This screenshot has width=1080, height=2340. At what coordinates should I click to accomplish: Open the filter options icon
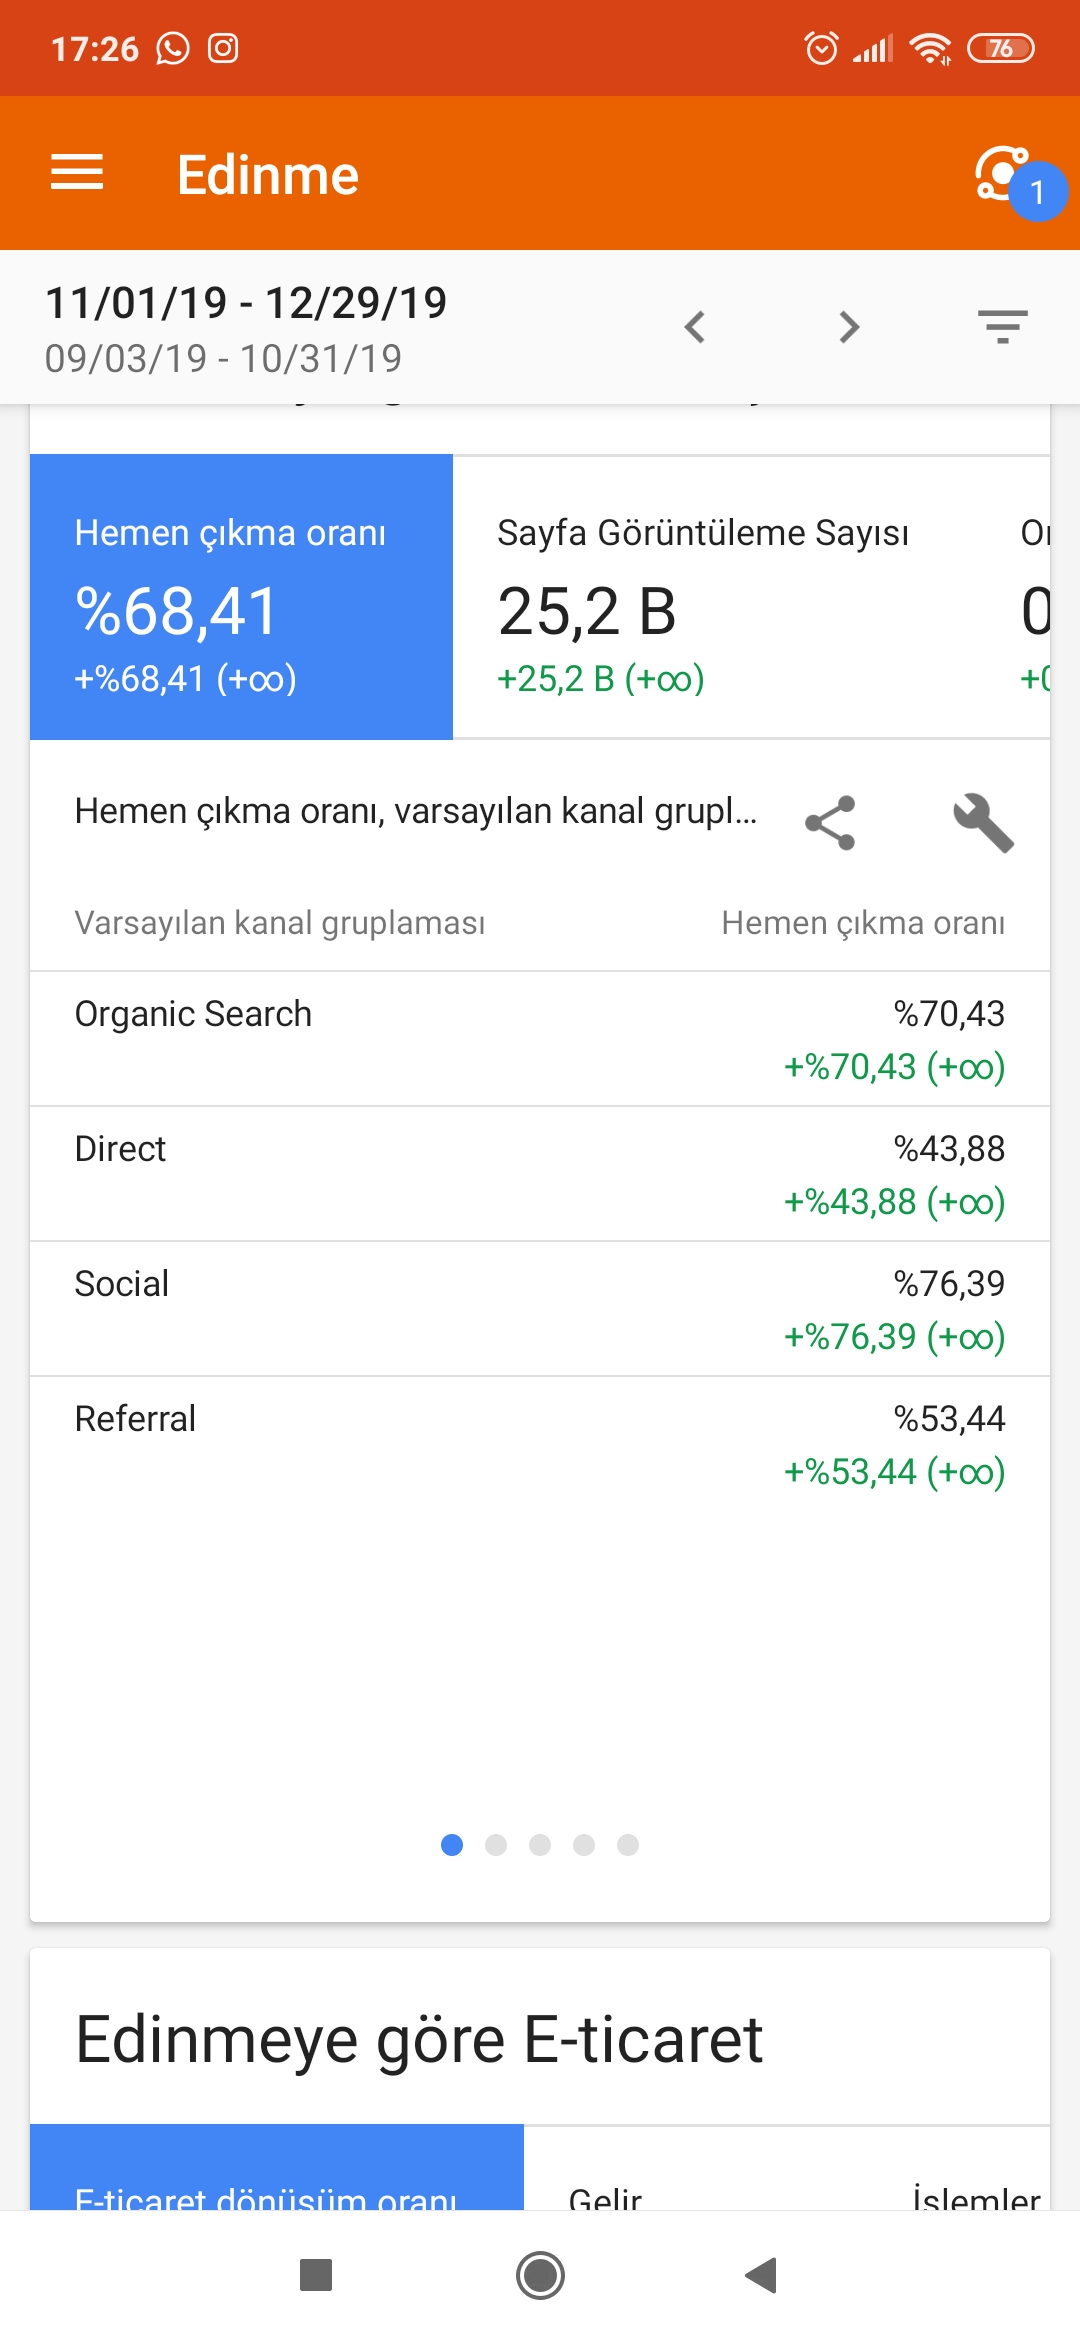click(x=1003, y=327)
